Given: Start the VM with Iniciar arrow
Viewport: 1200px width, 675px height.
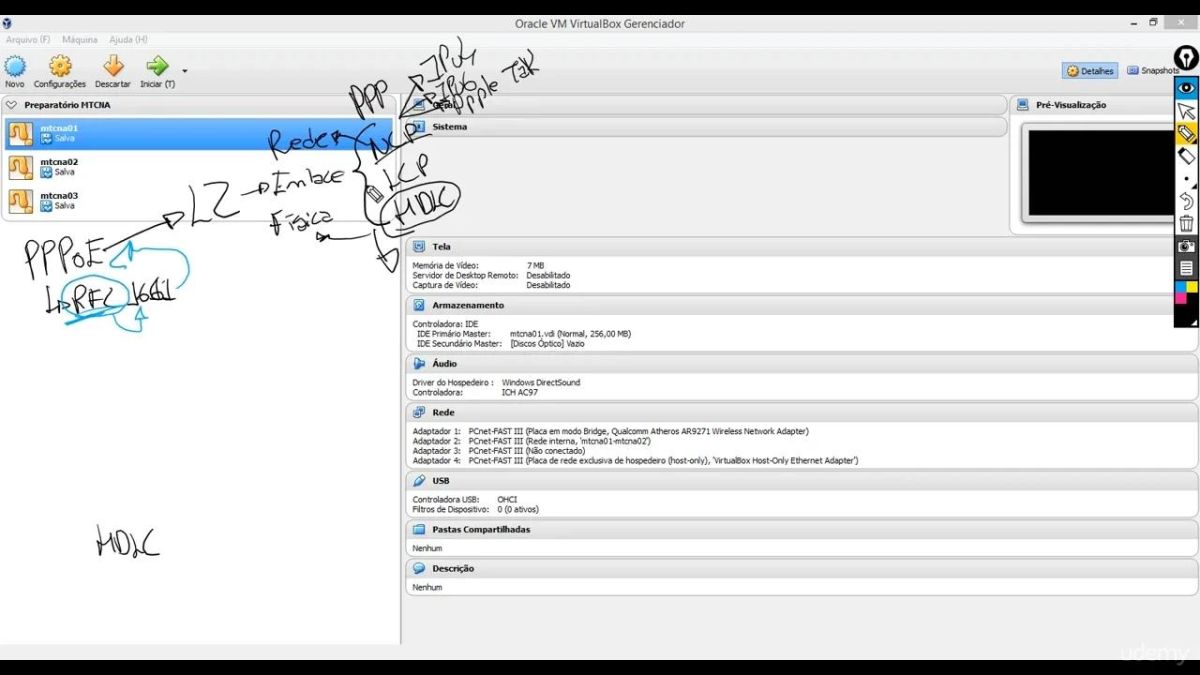Looking at the screenshot, I should [x=157, y=66].
